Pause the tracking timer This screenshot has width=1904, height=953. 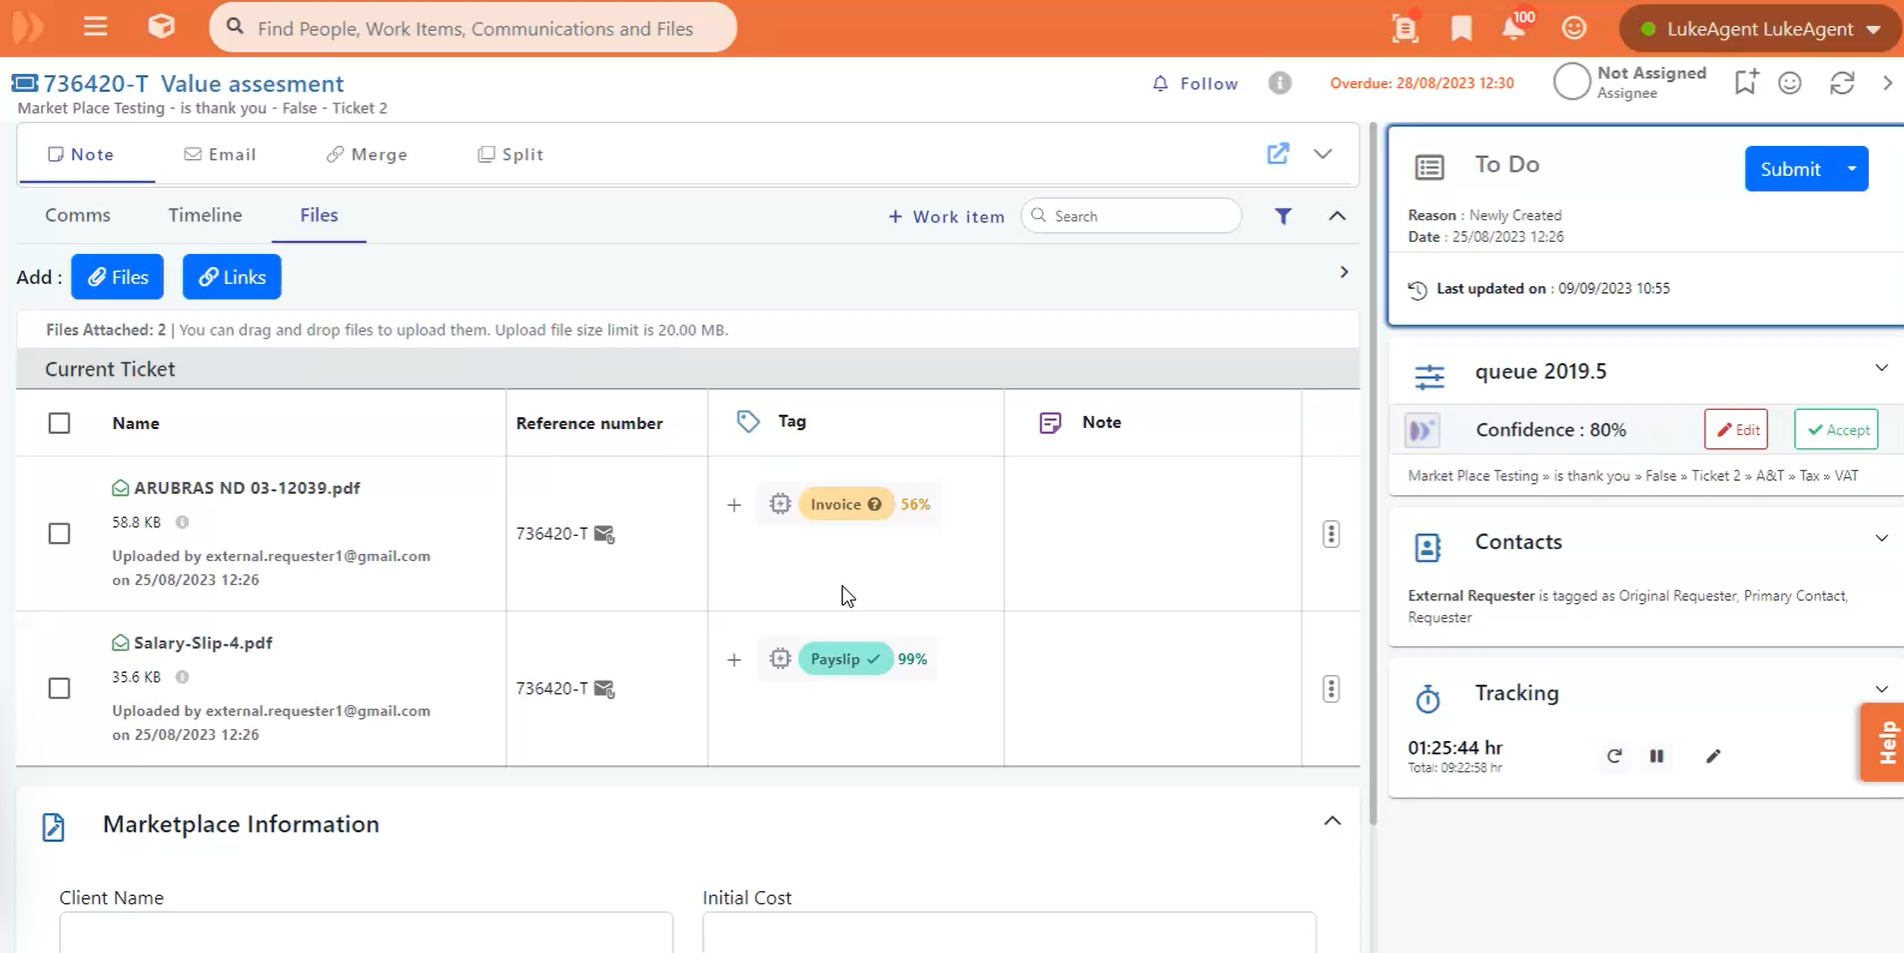pos(1657,756)
